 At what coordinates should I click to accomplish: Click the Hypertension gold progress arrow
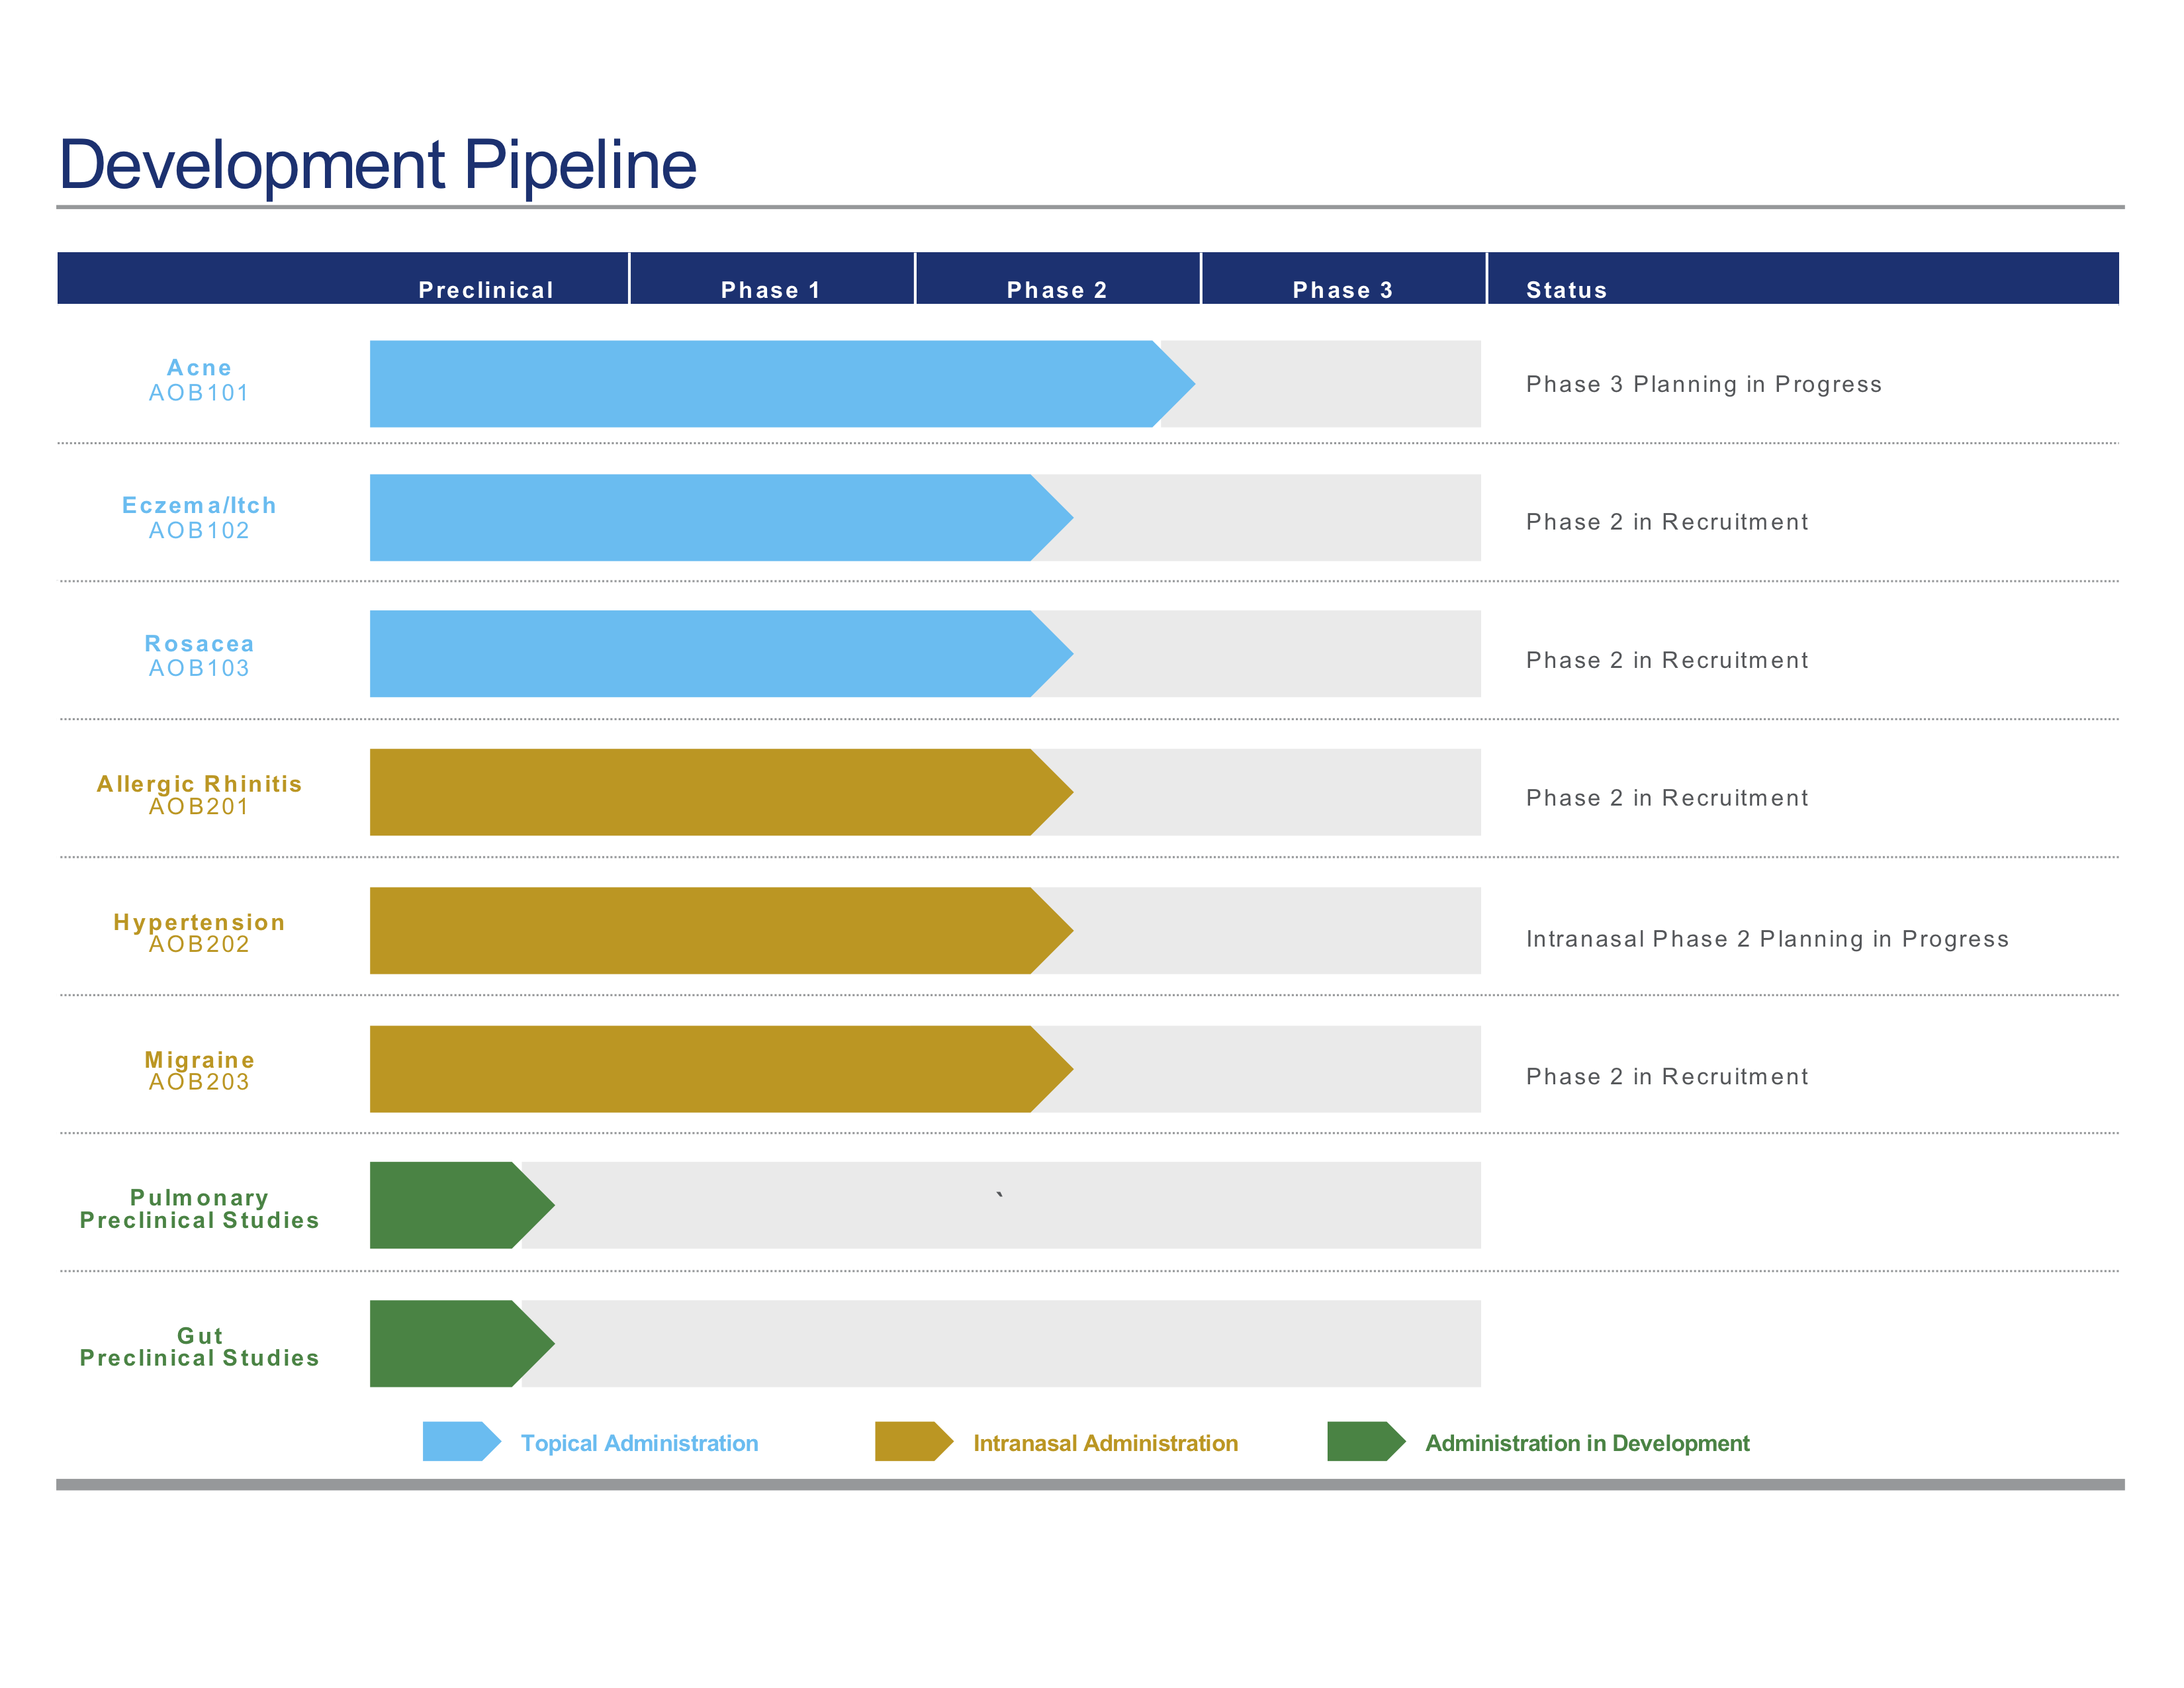coord(721,930)
